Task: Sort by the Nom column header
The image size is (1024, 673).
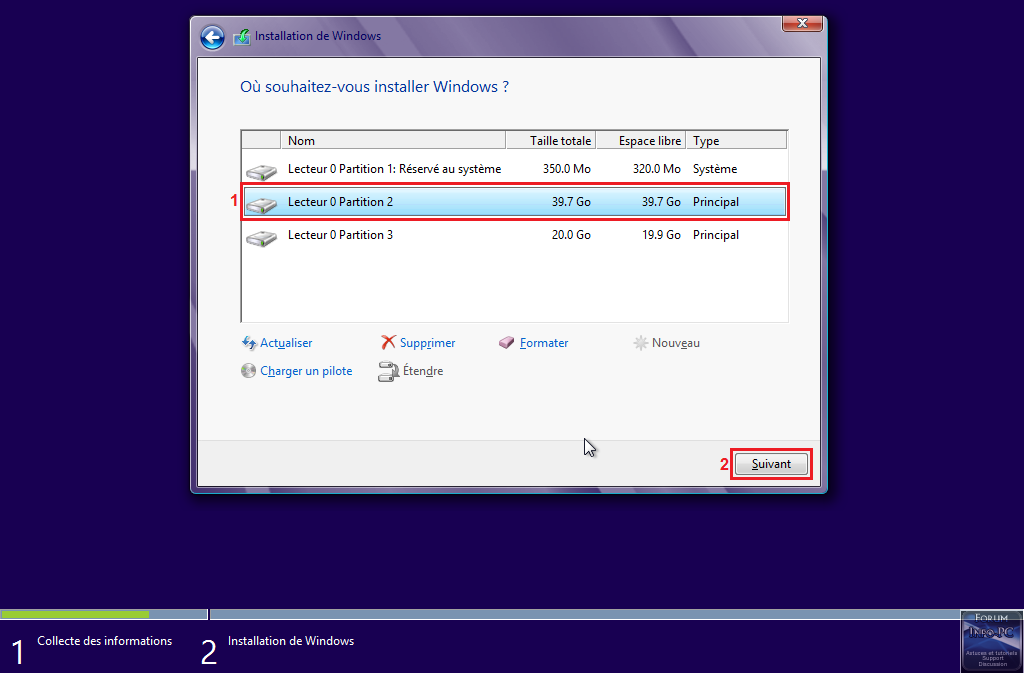Action: click(x=393, y=140)
